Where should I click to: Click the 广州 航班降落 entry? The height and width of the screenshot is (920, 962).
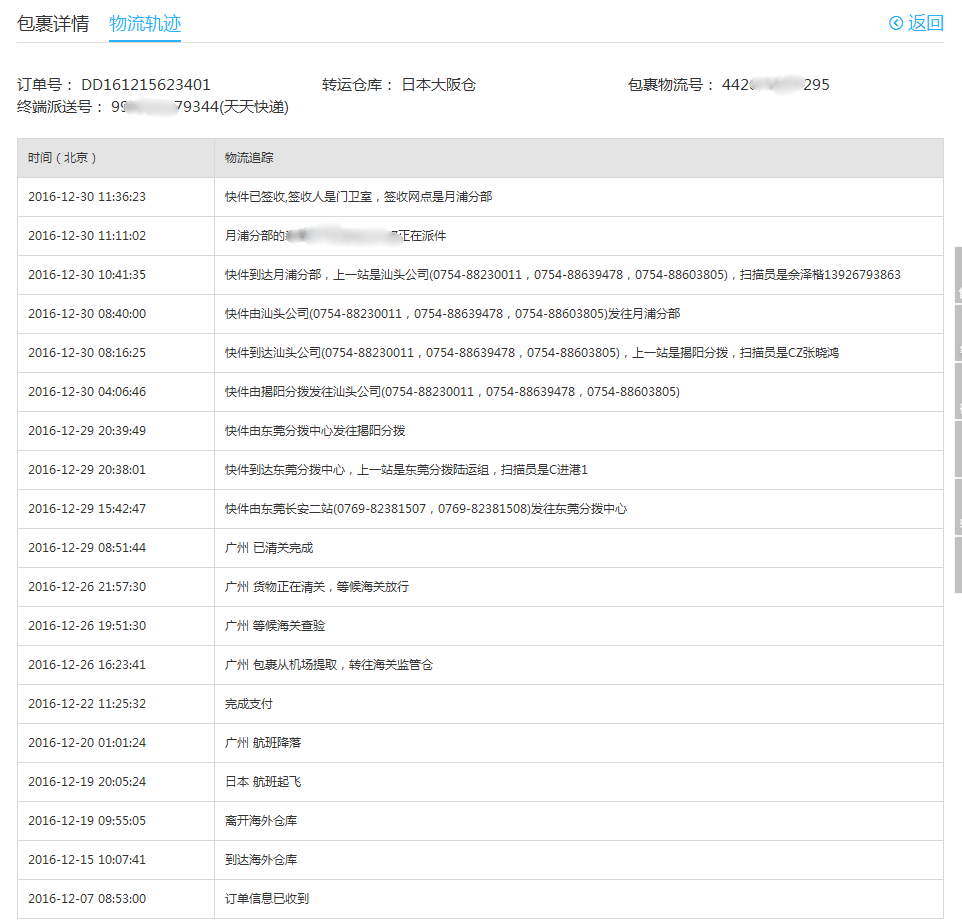pyautogui.click(x=263, y=743)
